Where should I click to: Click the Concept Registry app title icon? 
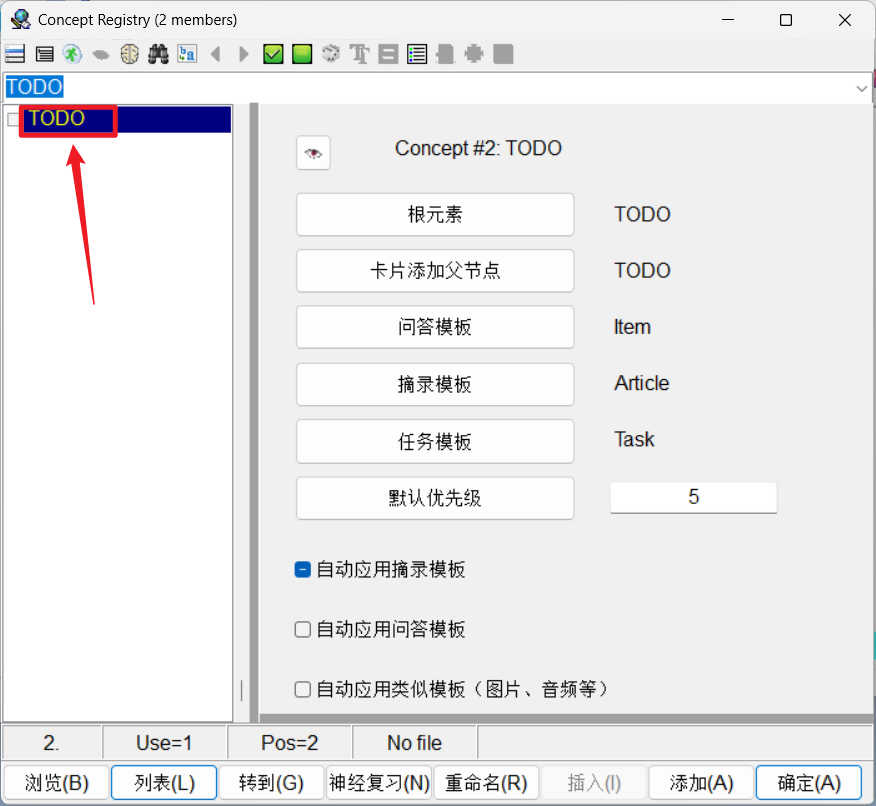tap(21, 20)
